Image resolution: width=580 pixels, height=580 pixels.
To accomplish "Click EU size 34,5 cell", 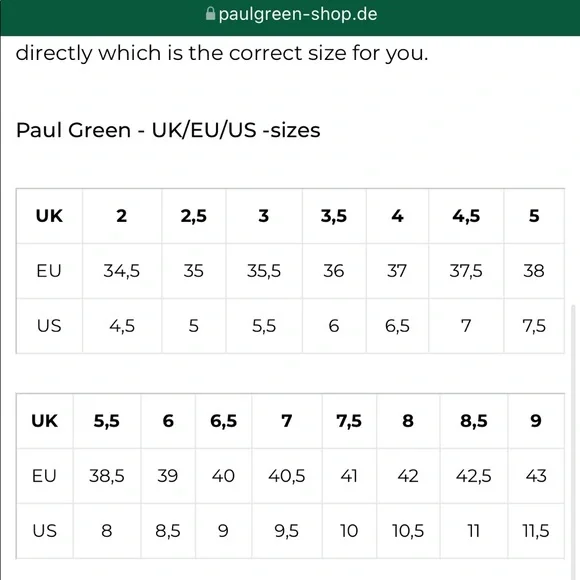I will pos(122,271).
